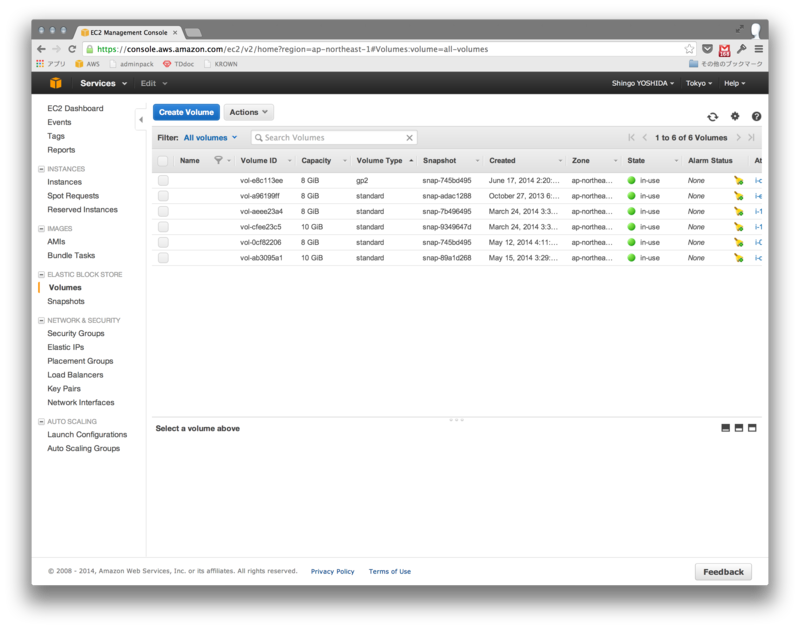The height and width of the screenshot is (629, 800).
Task: Open the Tokyo region selector
Action: (x=698, y=83)
